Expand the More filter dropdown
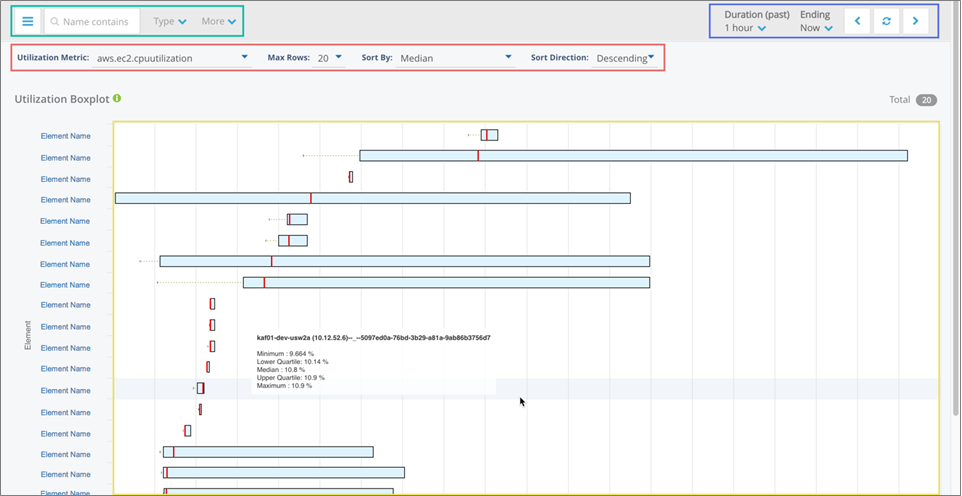This screenshot has width=962, height=496. pyautogui.click(x=219, y=21)
